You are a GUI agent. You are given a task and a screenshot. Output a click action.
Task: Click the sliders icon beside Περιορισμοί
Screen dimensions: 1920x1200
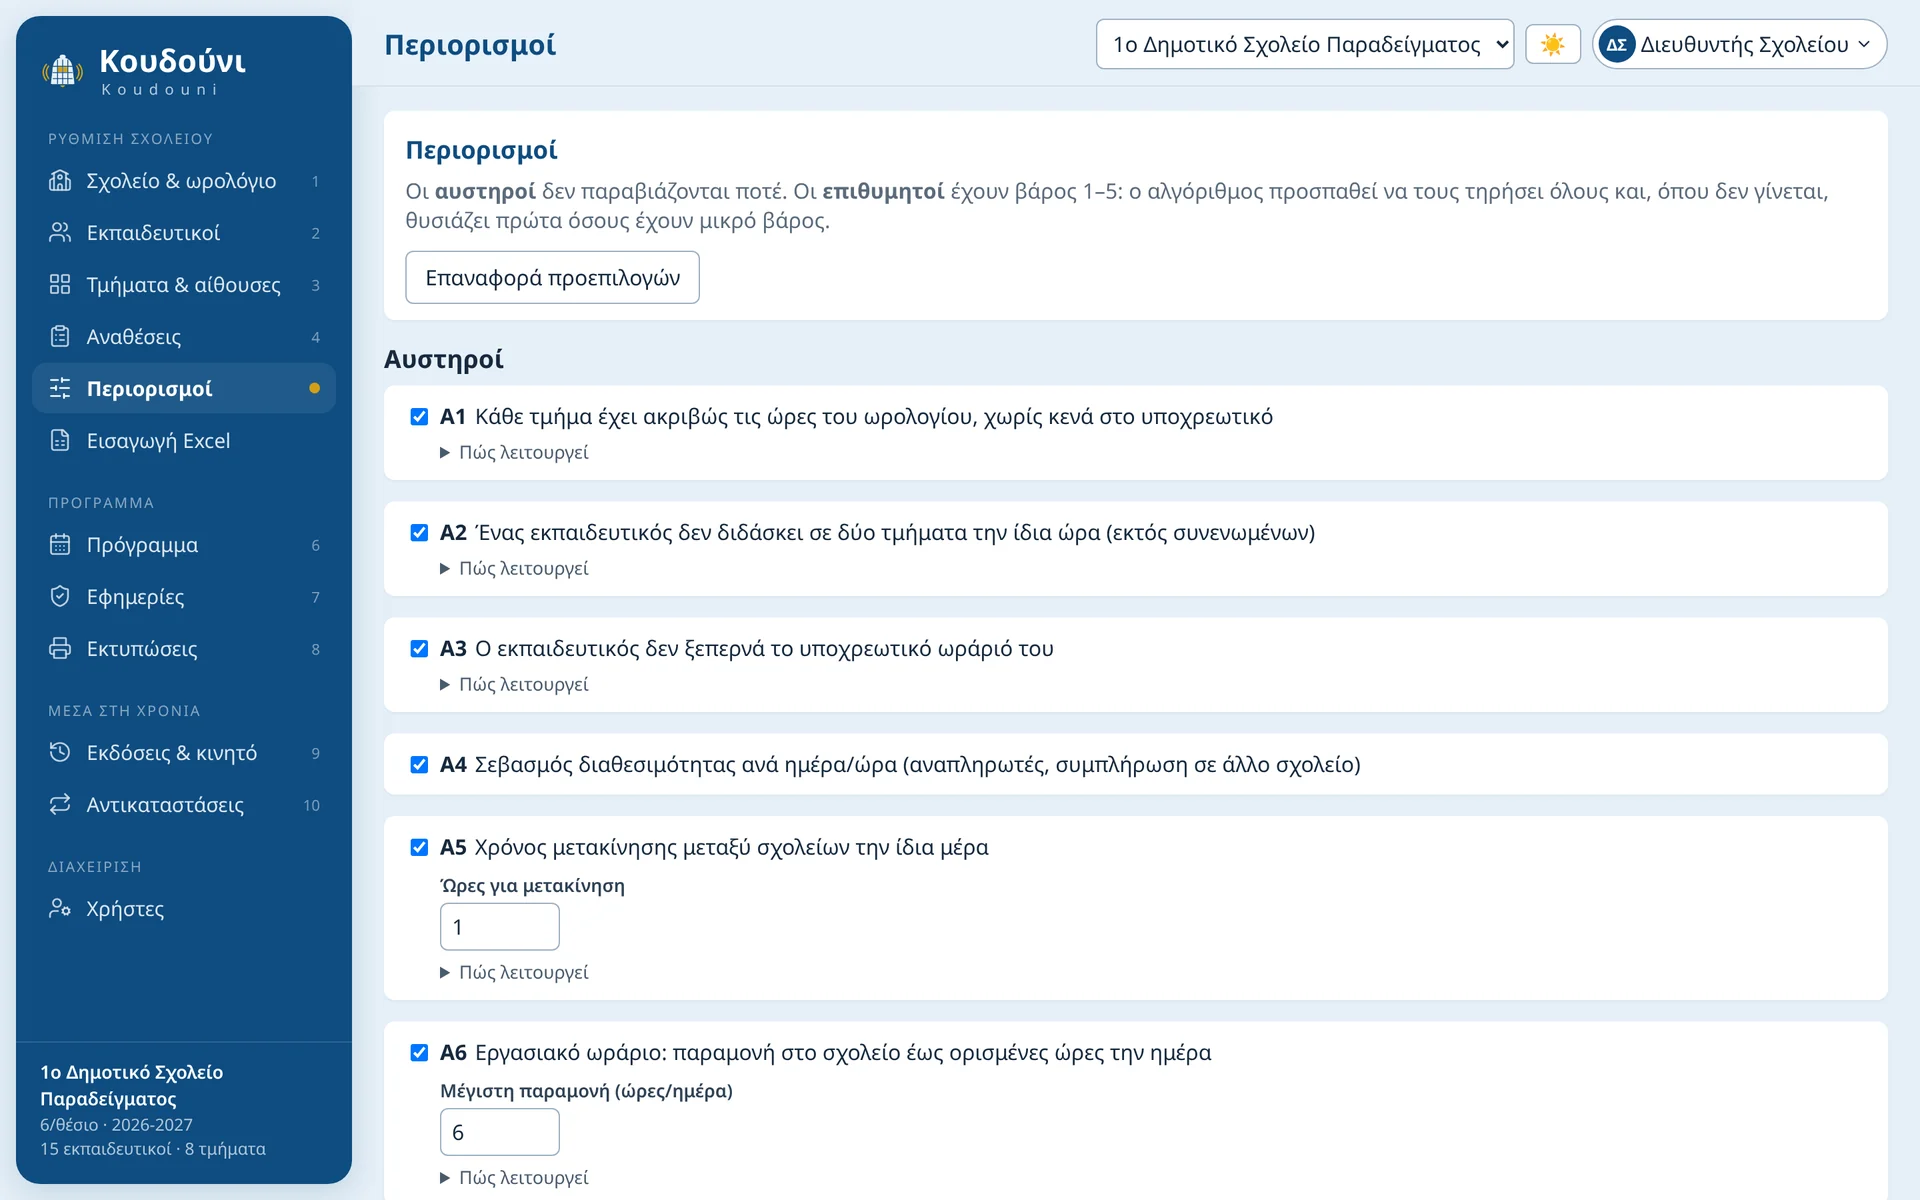point(60,389)
